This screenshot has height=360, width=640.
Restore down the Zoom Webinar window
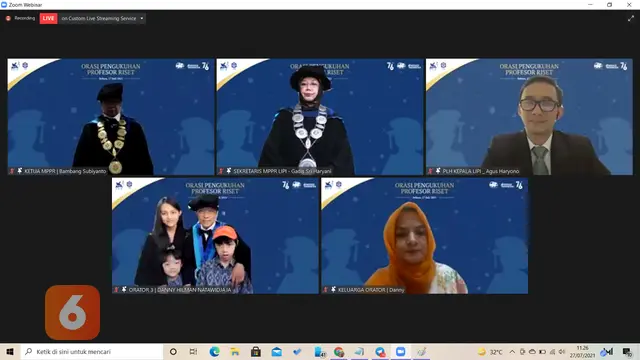click(x=609, y=4)
